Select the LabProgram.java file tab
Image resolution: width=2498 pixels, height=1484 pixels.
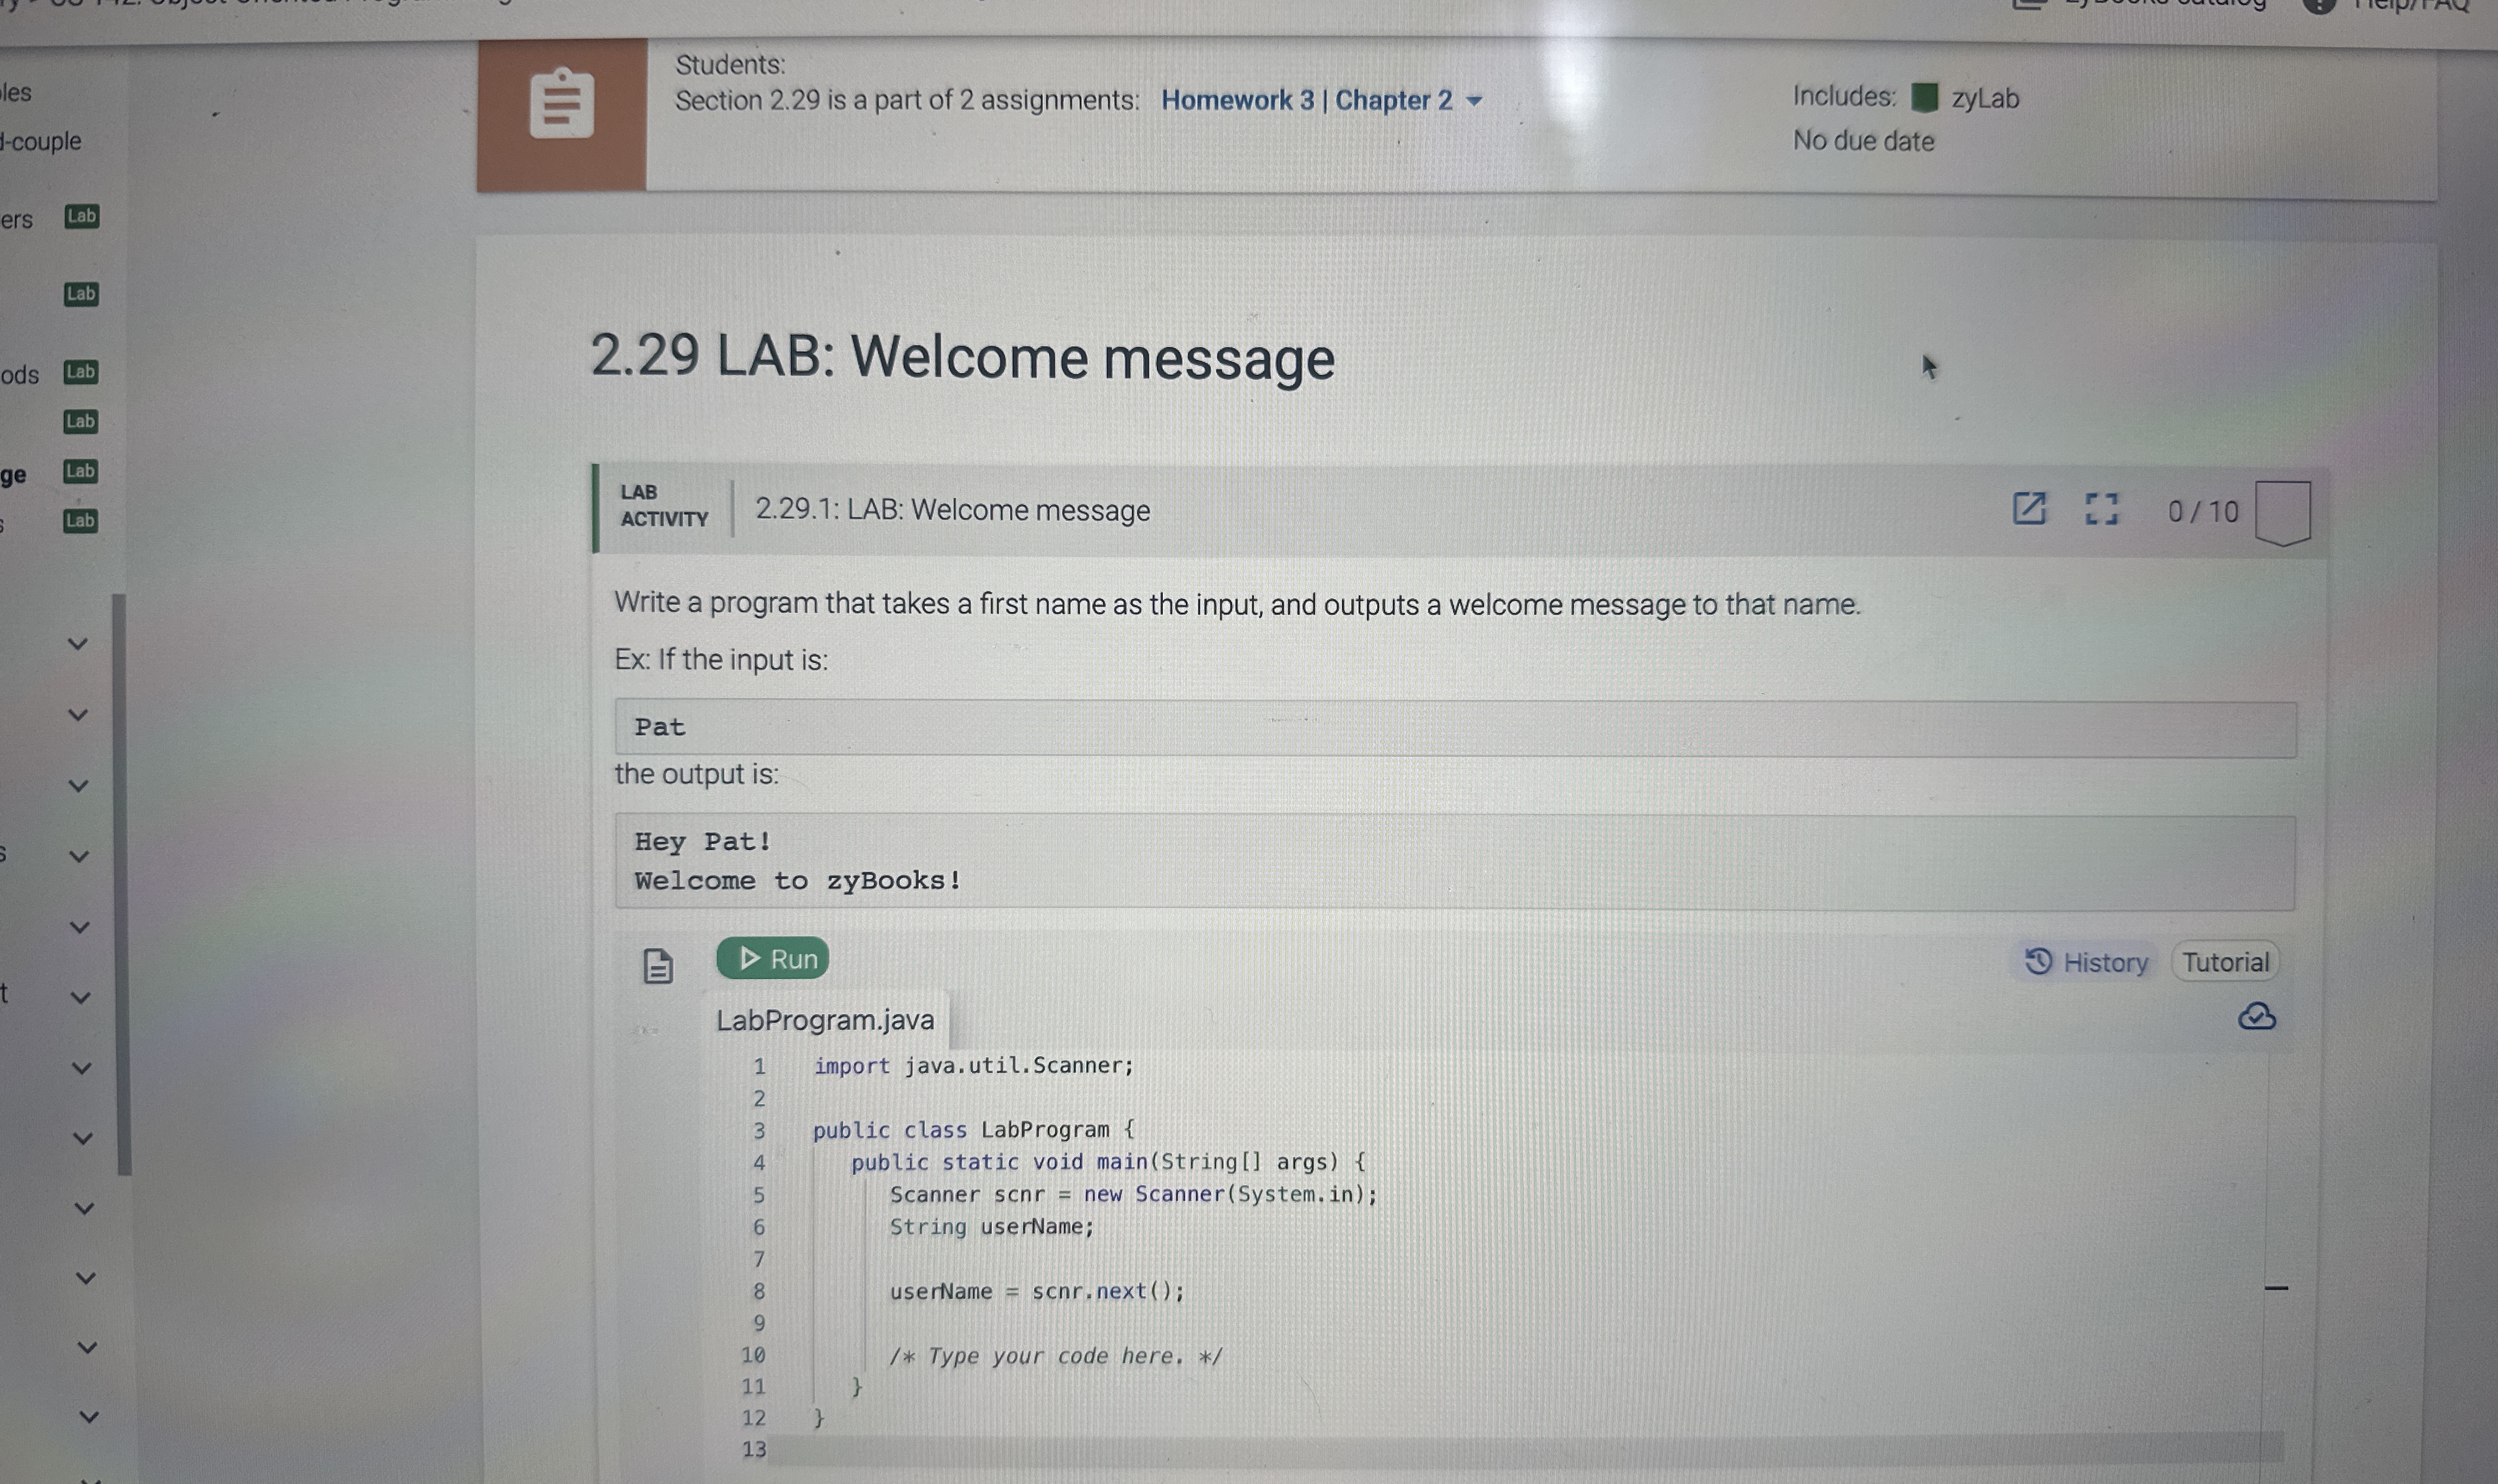point(825,1020)
